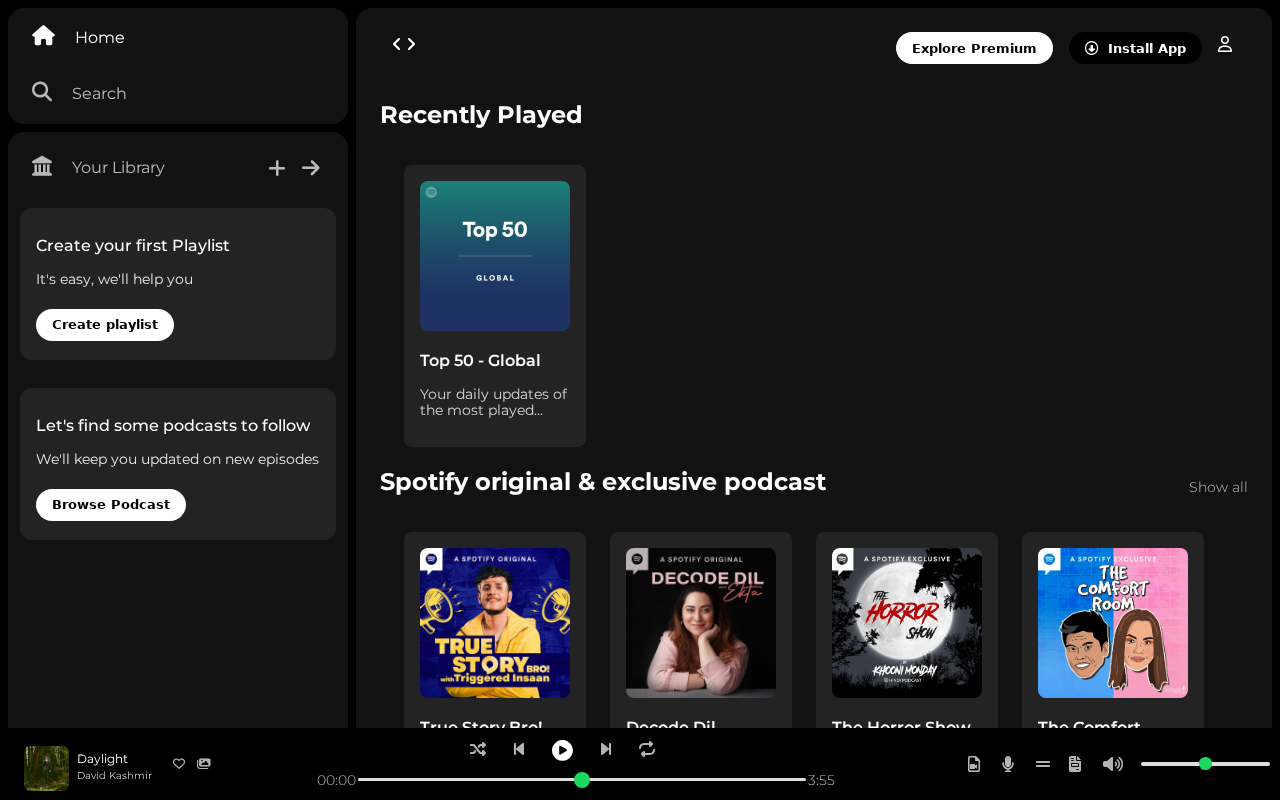Click the artist name David Kashmir

[x=114, y=776]
